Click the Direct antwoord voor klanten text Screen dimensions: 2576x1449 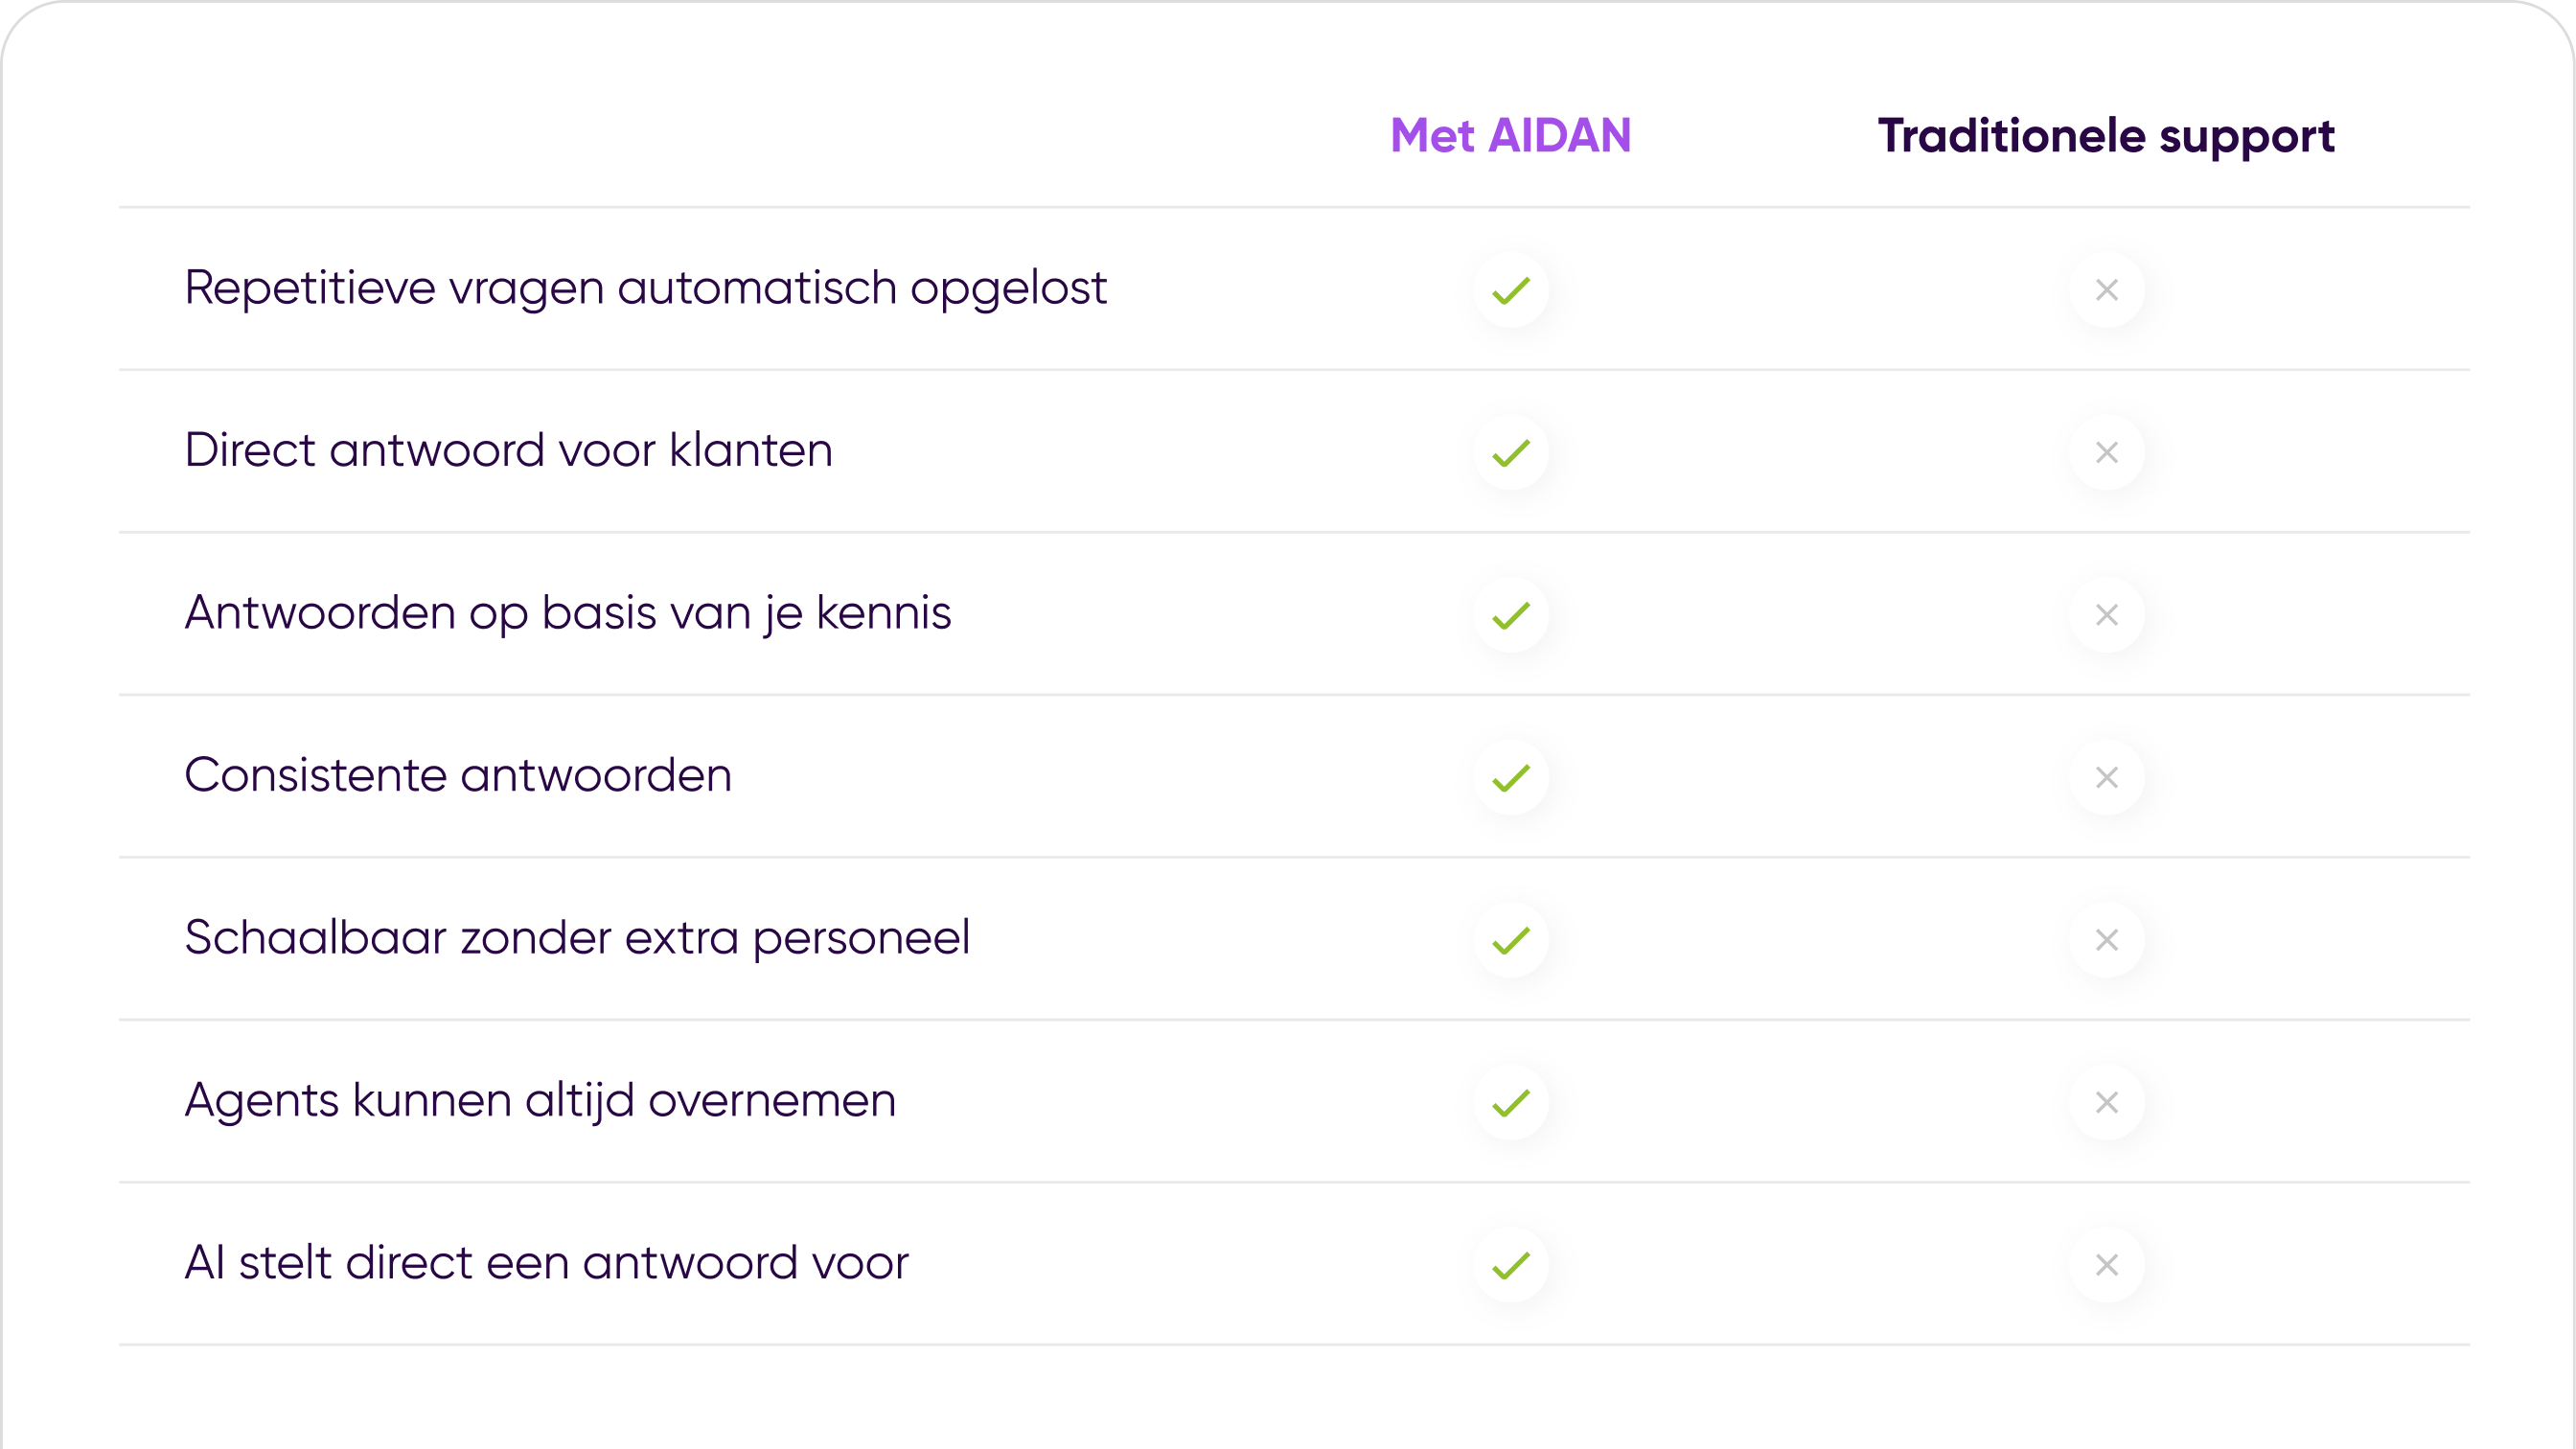(x=508, y=450)
